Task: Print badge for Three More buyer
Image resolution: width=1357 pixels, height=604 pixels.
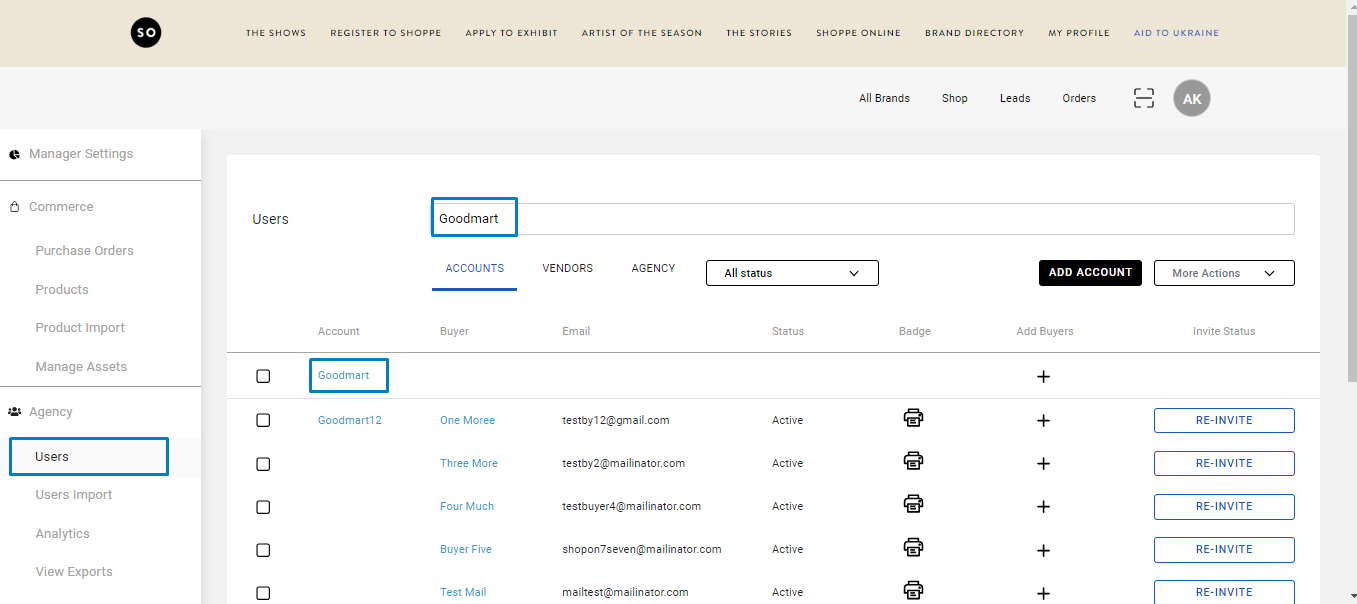Action: 913,461
